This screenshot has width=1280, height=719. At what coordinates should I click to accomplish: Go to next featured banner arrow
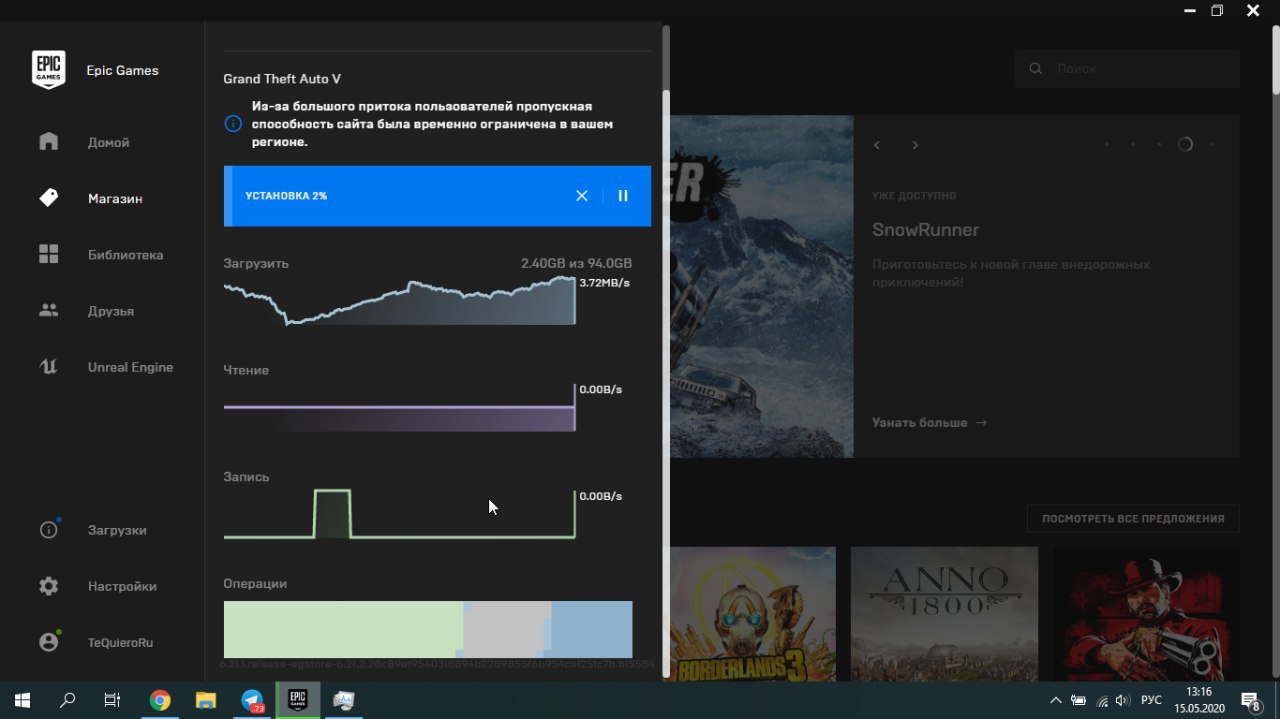(x=915, y=145)
